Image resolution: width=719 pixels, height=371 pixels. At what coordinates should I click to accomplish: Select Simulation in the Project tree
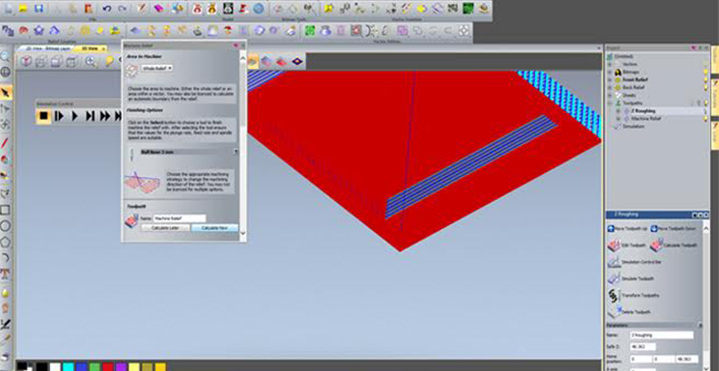click(x=633, y=126)
